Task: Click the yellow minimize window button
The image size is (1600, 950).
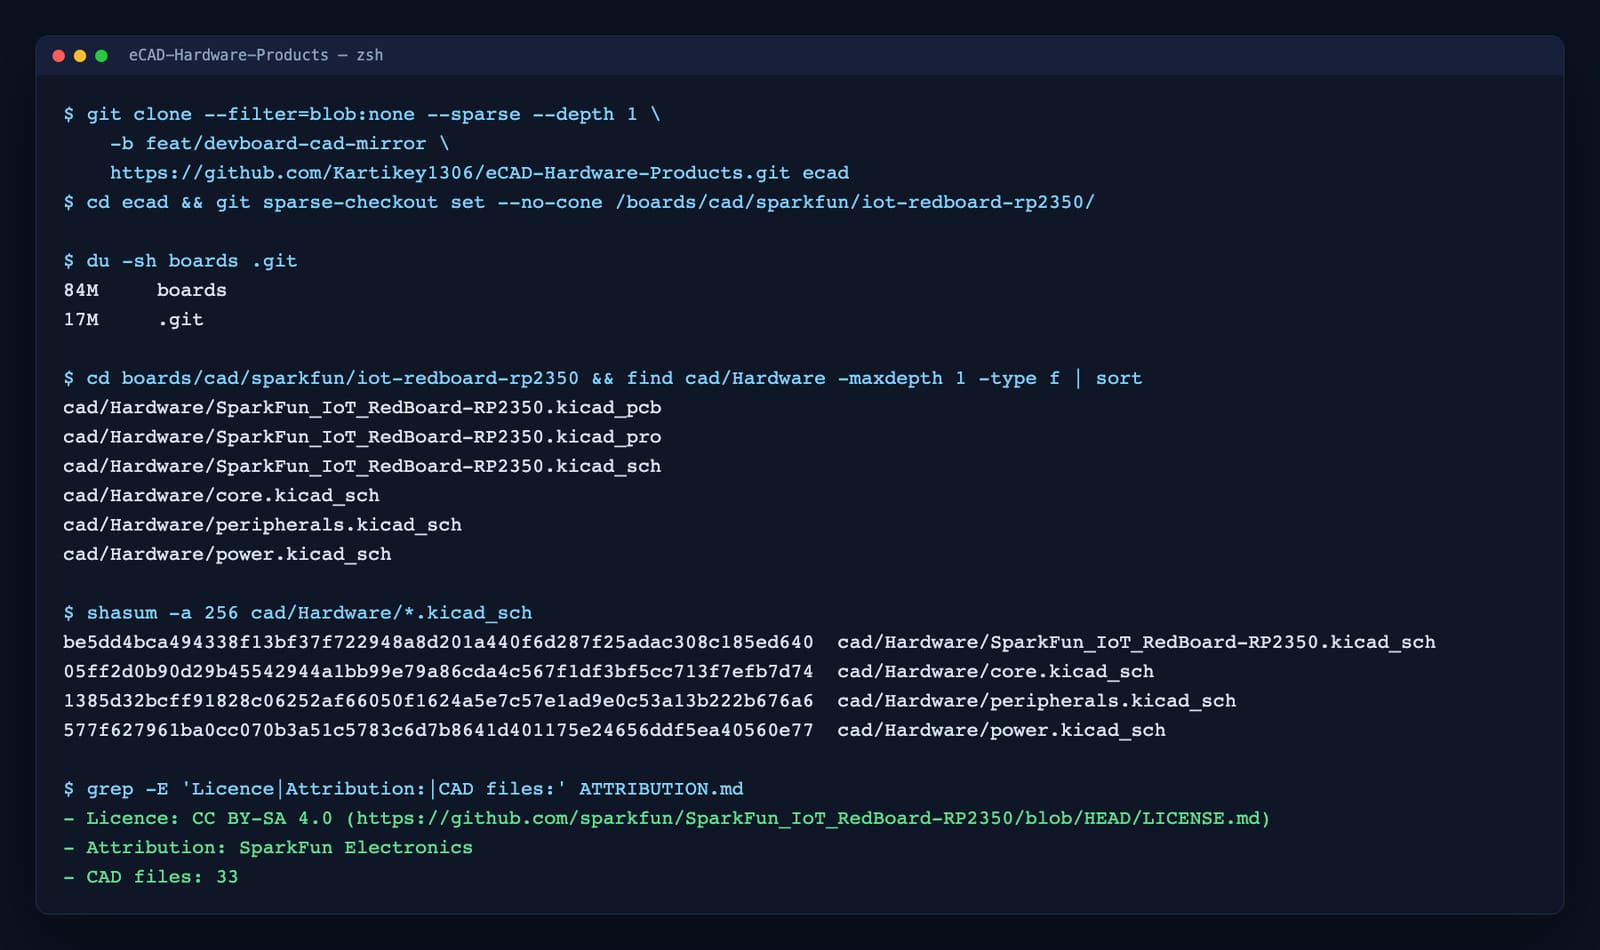Action: pos(80,56)
